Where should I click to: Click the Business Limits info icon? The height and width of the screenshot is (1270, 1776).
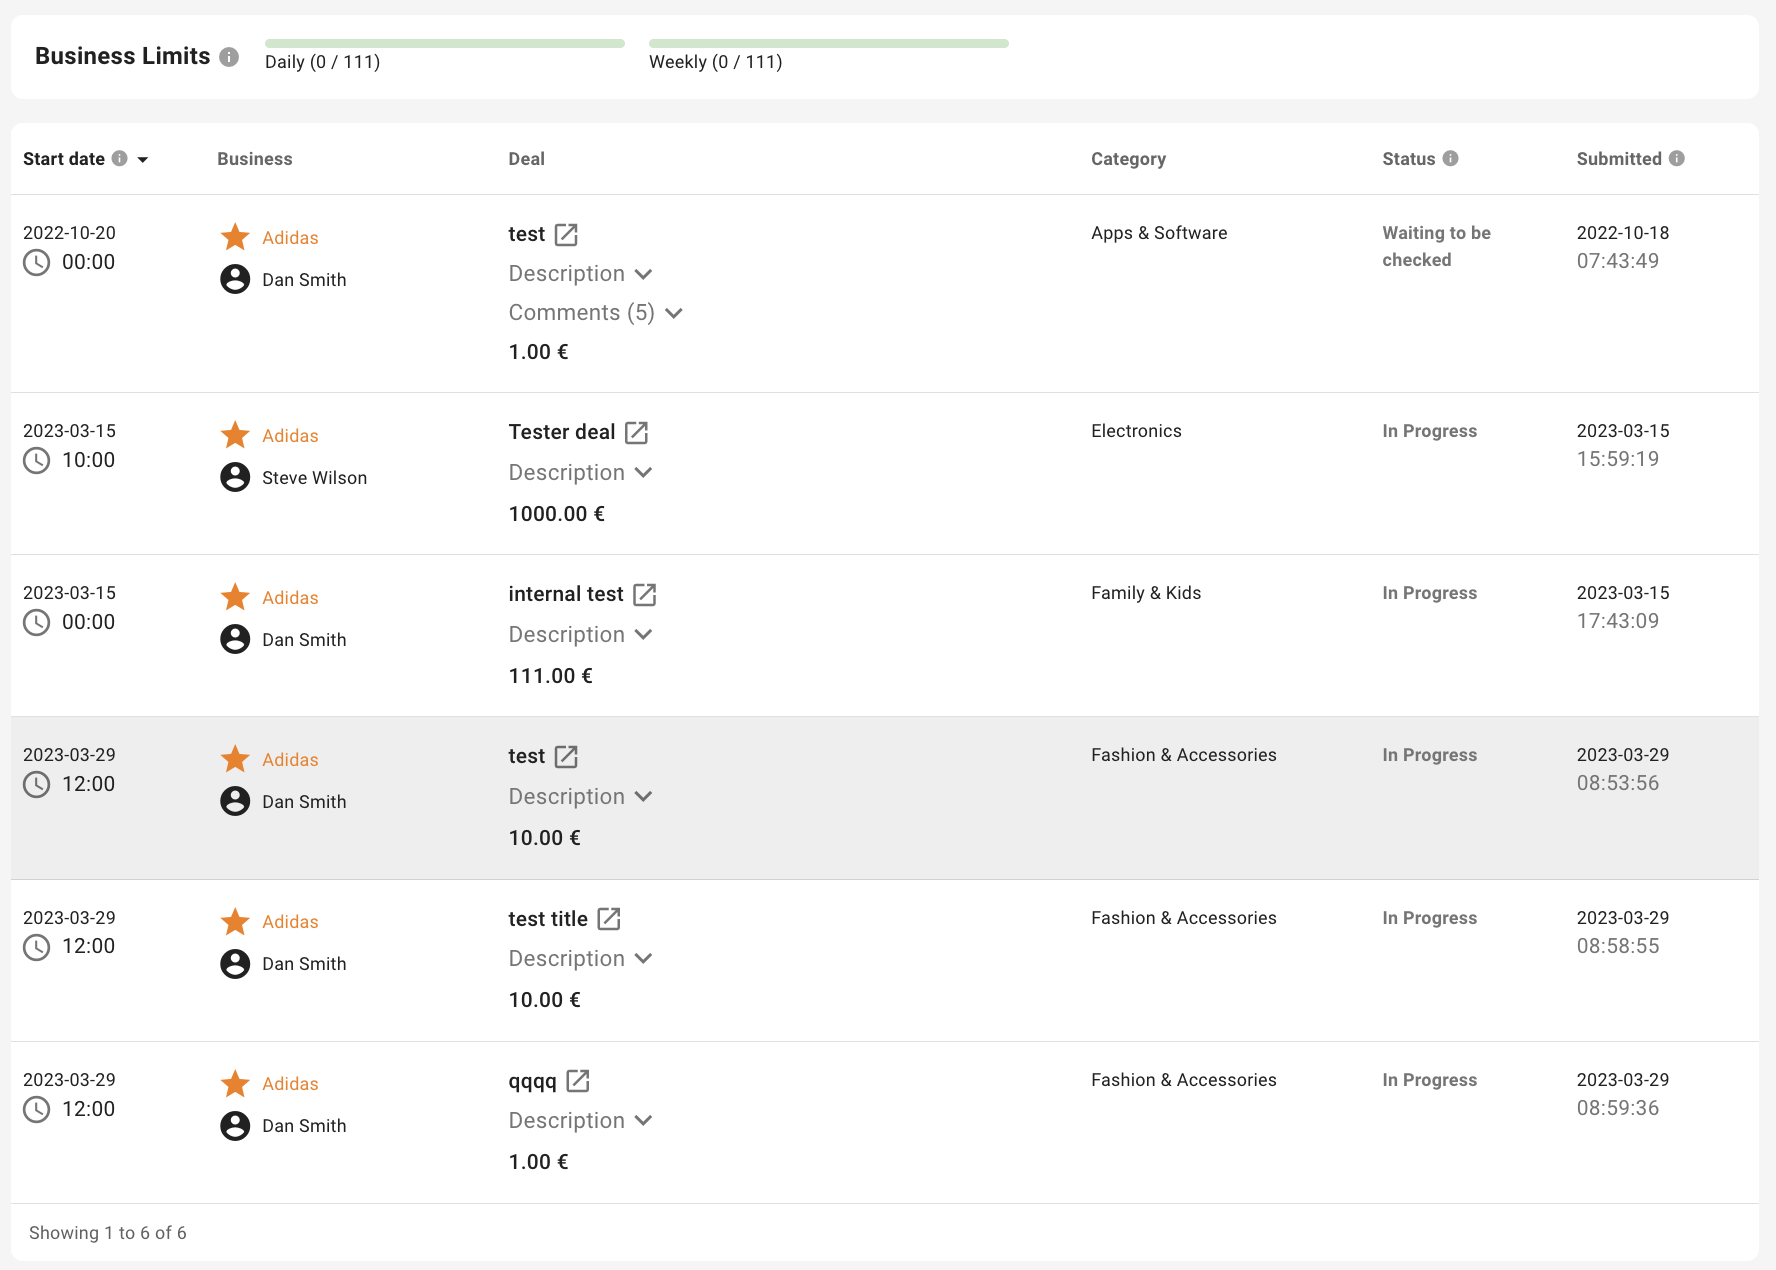click(229, 57)
